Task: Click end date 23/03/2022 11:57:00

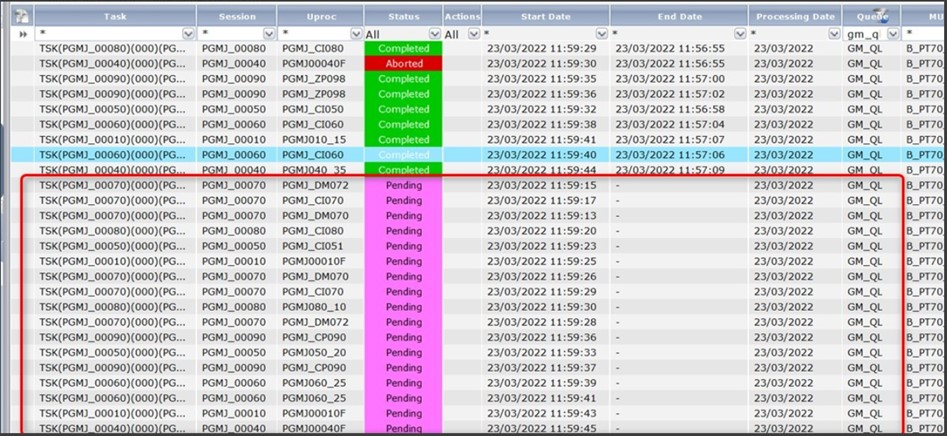Action: (x=670, y=79)
